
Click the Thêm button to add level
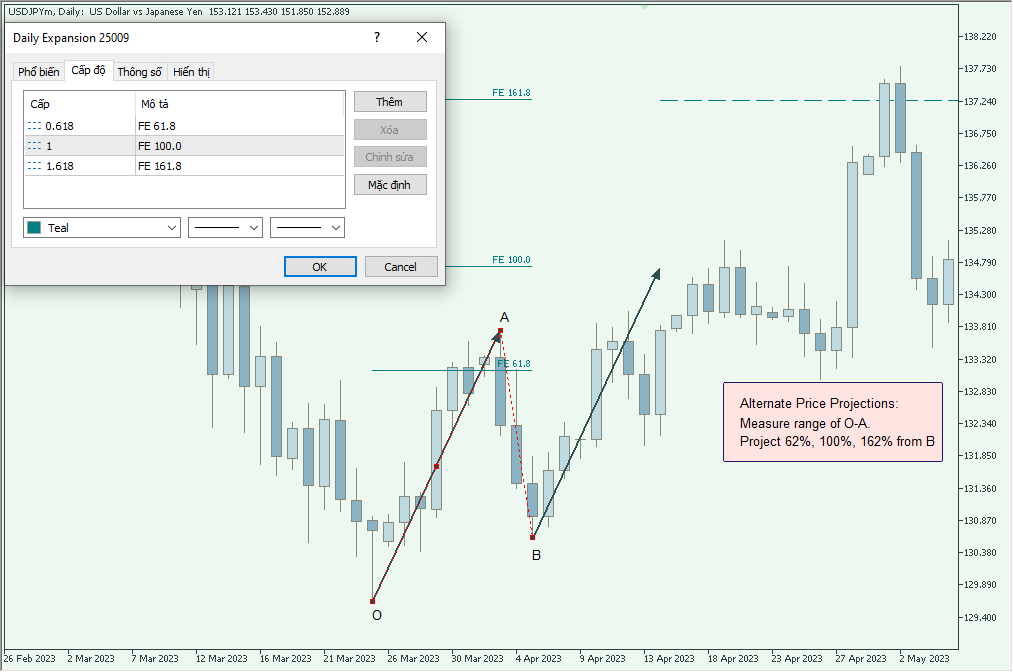click(390, 102)
